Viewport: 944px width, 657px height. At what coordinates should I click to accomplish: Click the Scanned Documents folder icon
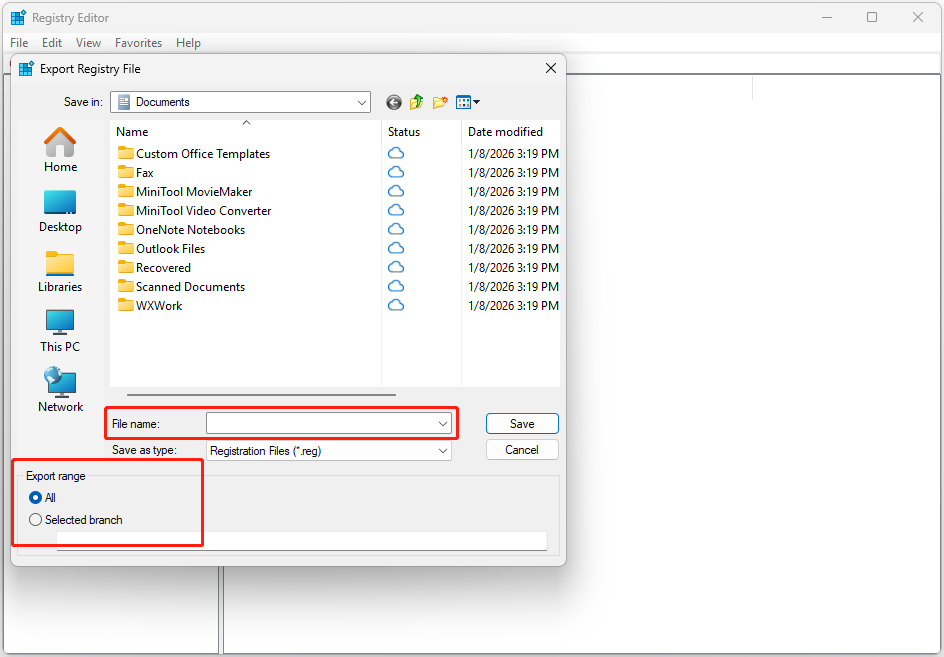(x=126, y=286)
